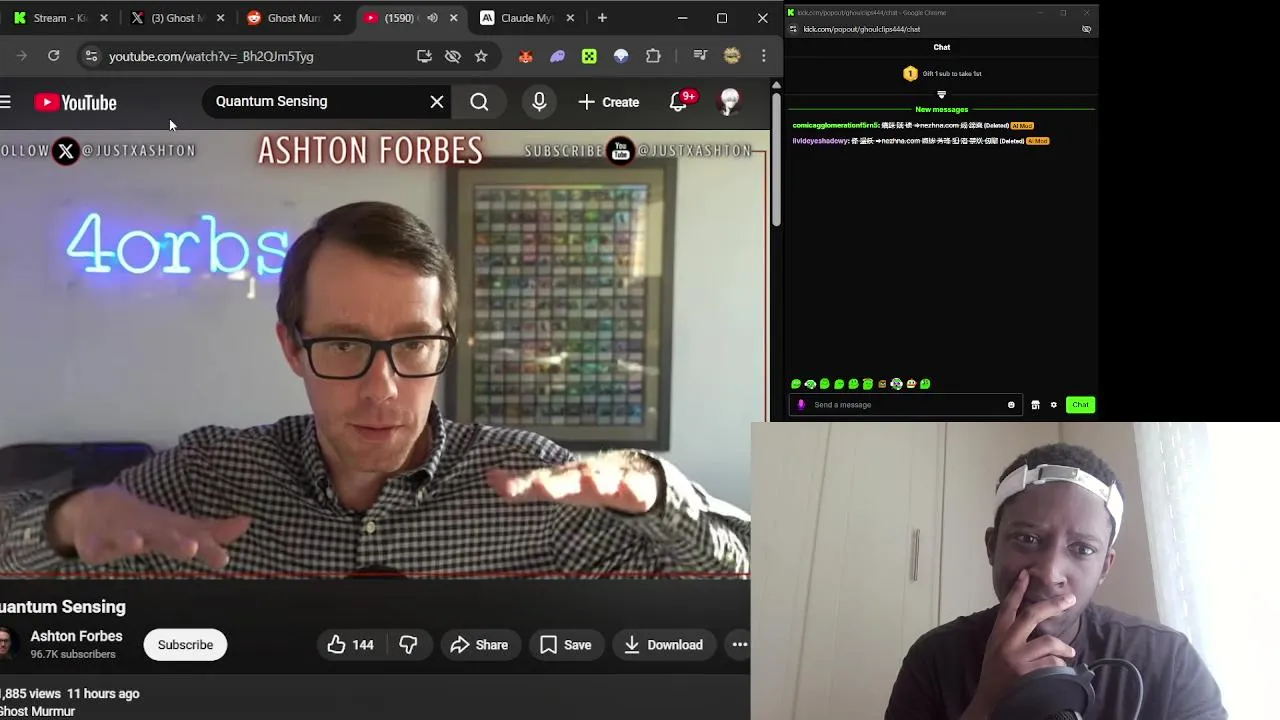
Task: Dislike the video with thumbs down
Action: tap(408, 645)
